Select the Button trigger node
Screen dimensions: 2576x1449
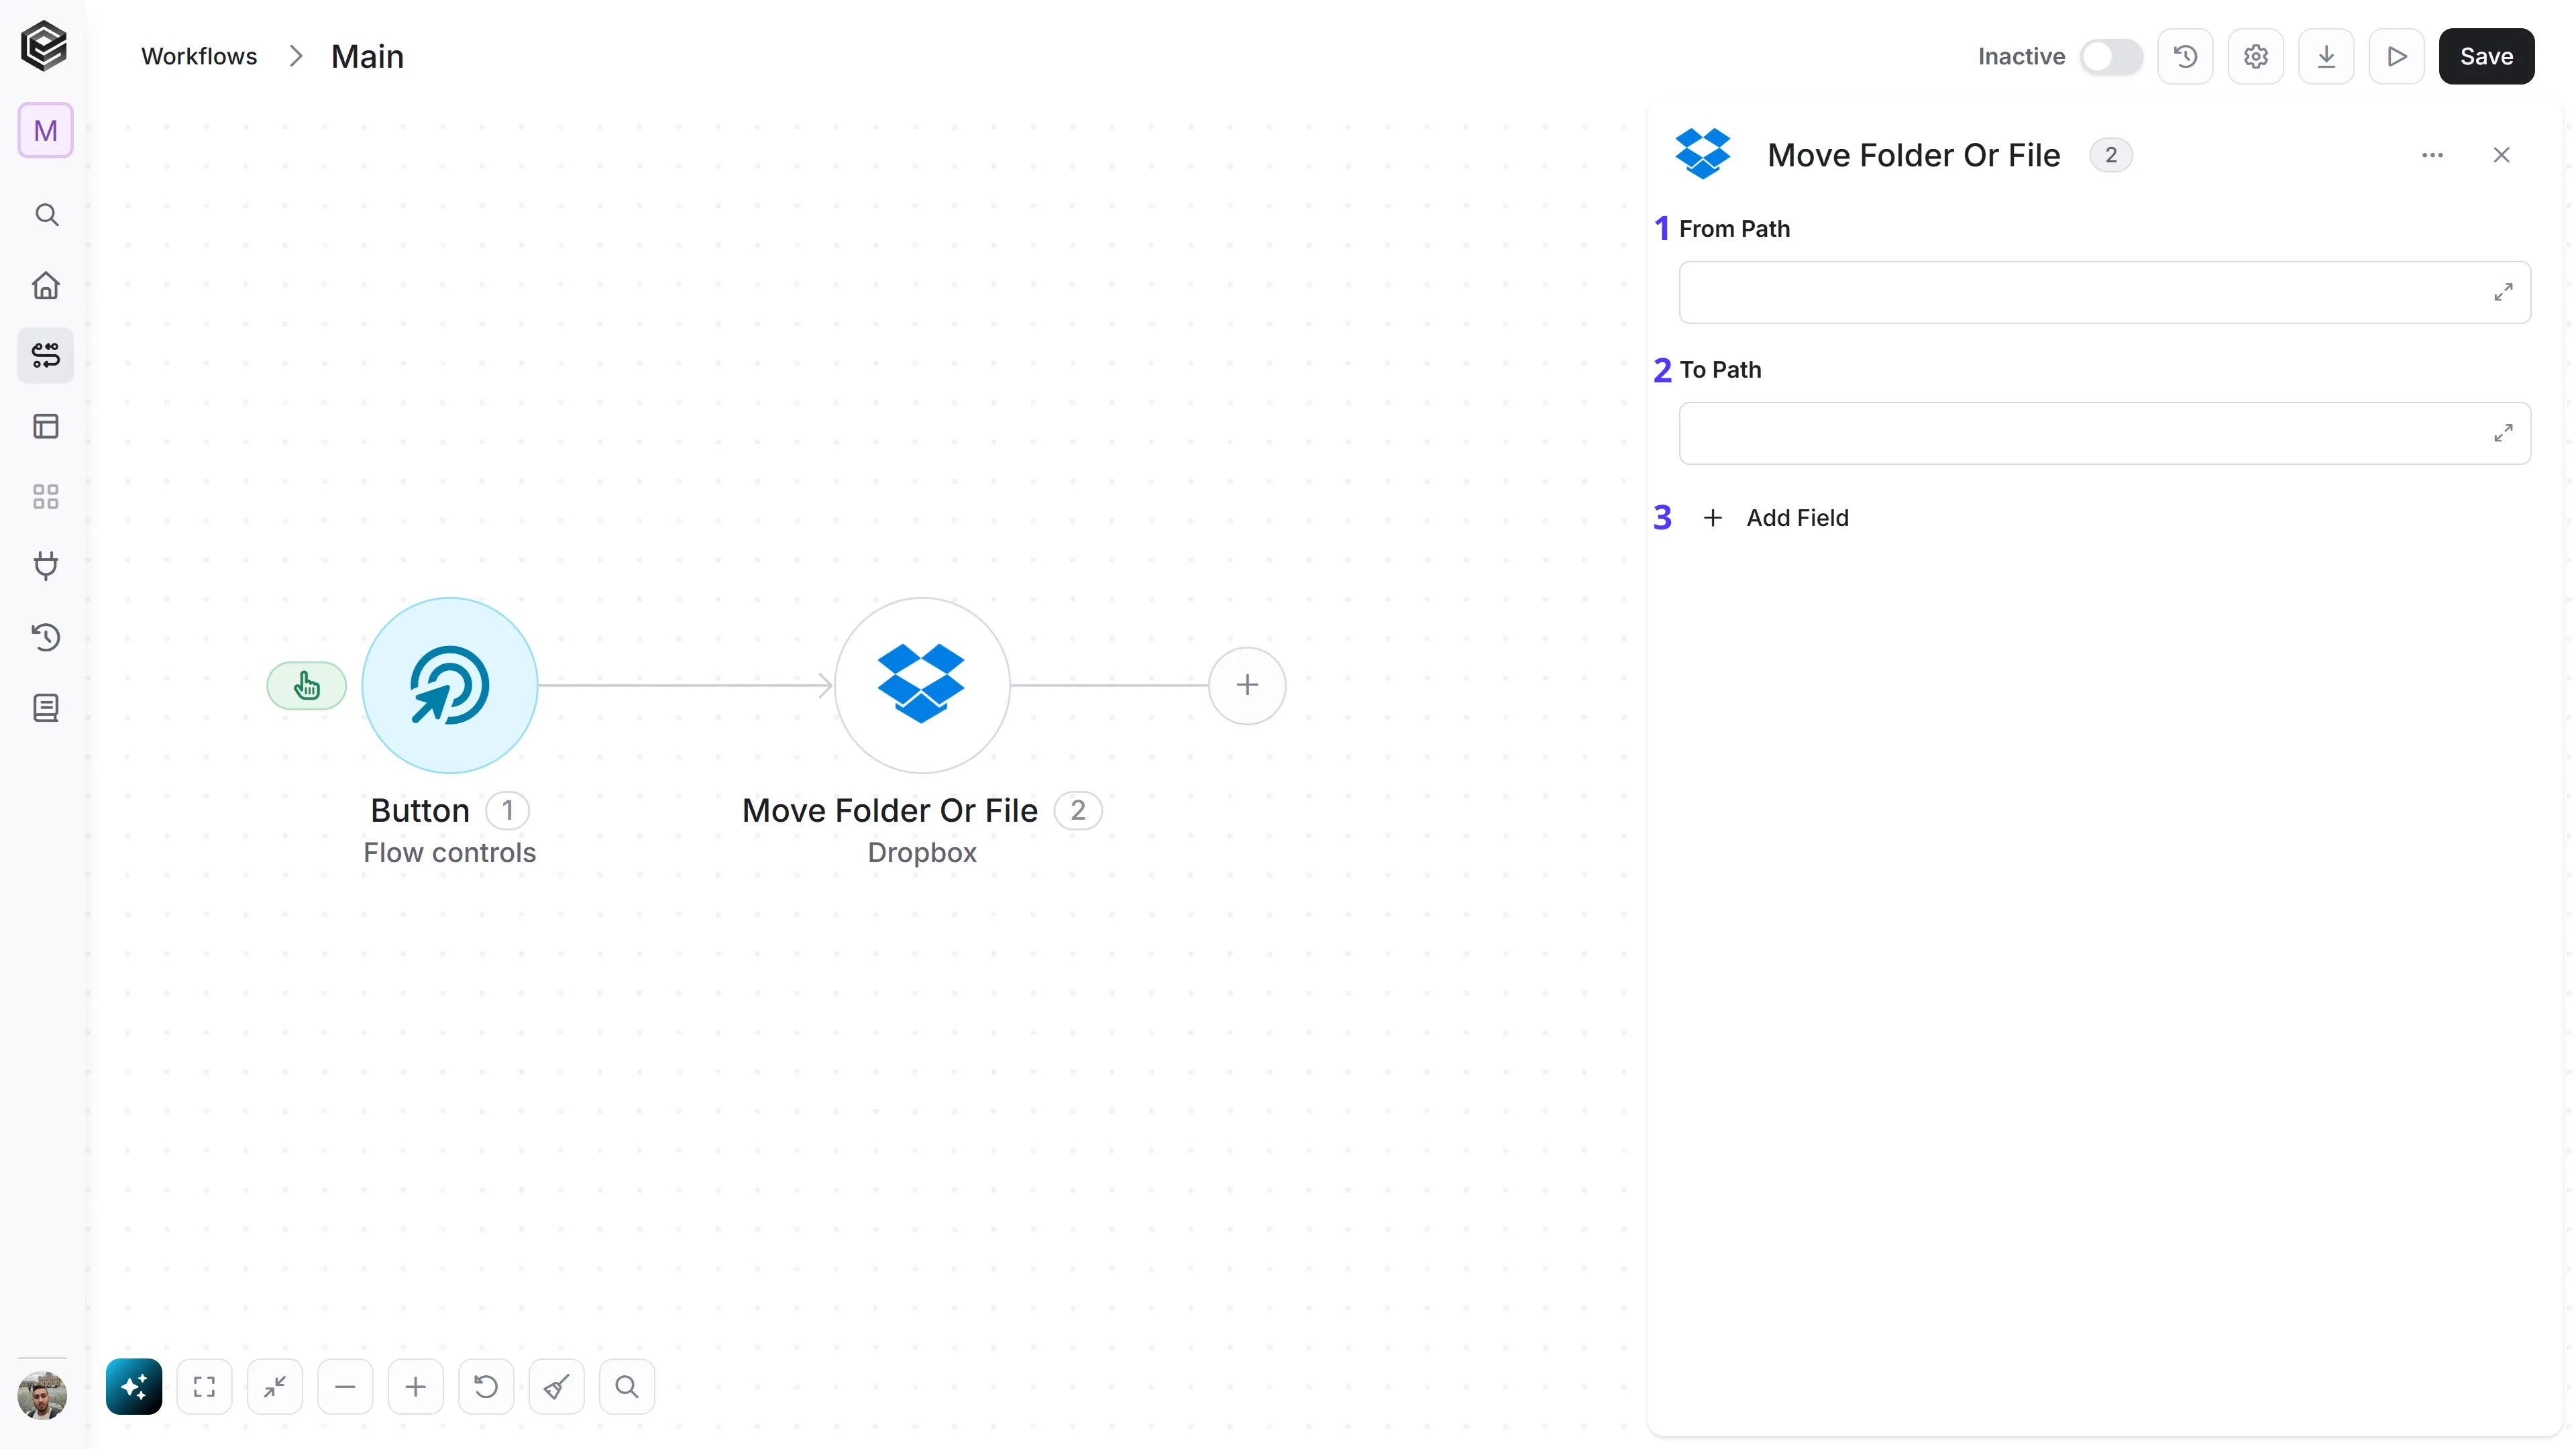coord(450,685)
